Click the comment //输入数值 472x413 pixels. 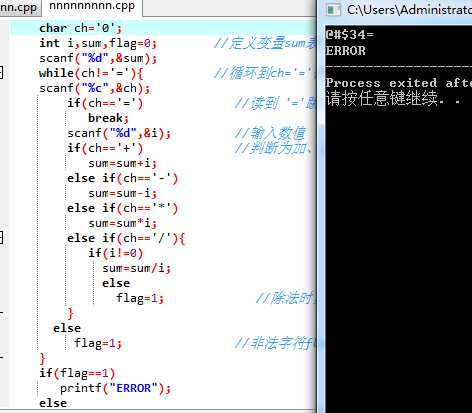click(270, 133)
